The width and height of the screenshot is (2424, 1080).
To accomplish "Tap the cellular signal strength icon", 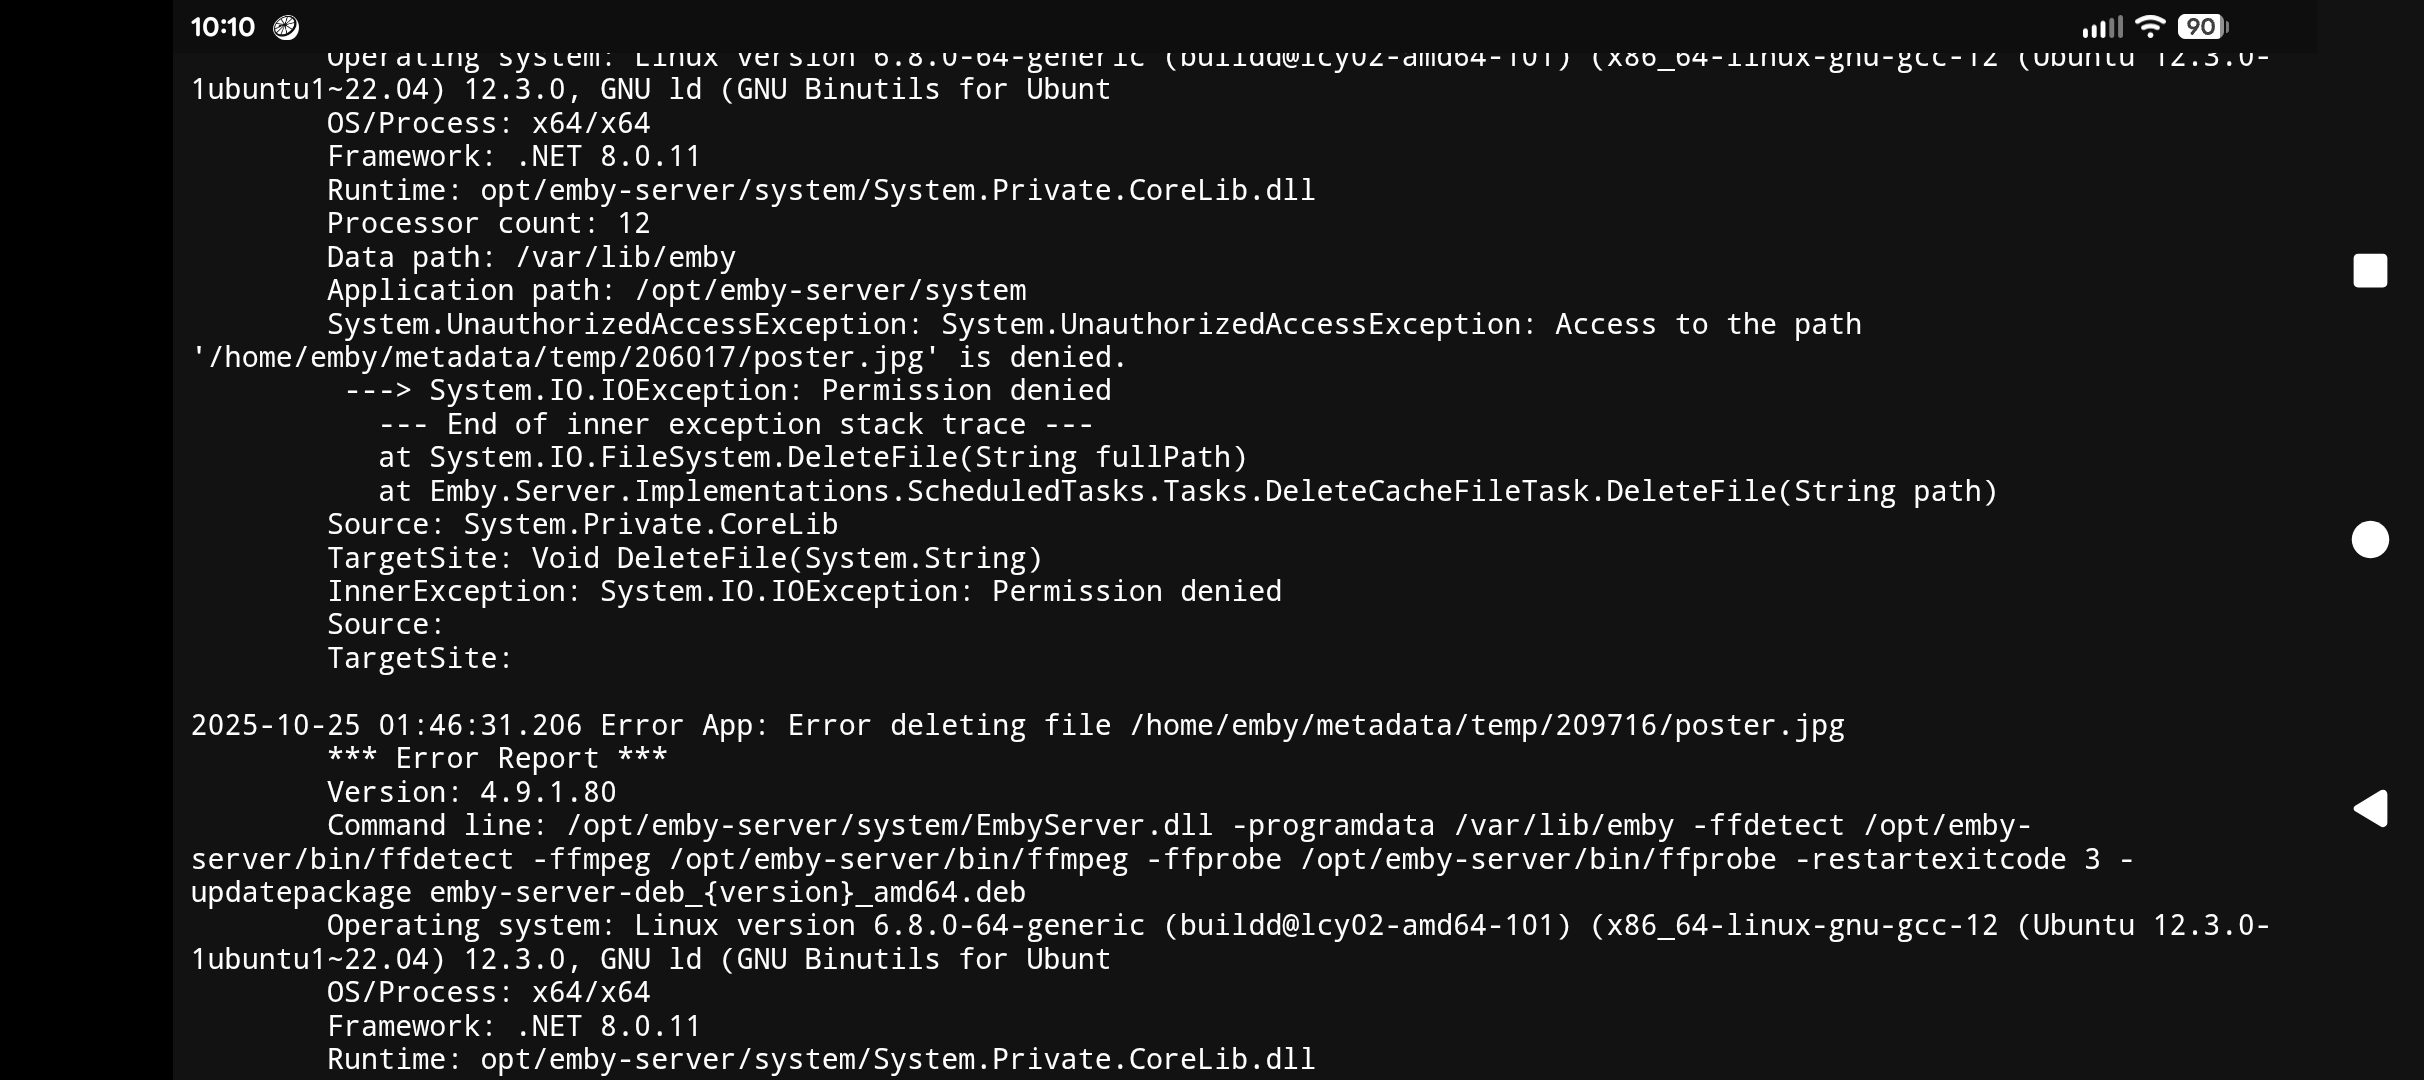I will coord(2102,27).
